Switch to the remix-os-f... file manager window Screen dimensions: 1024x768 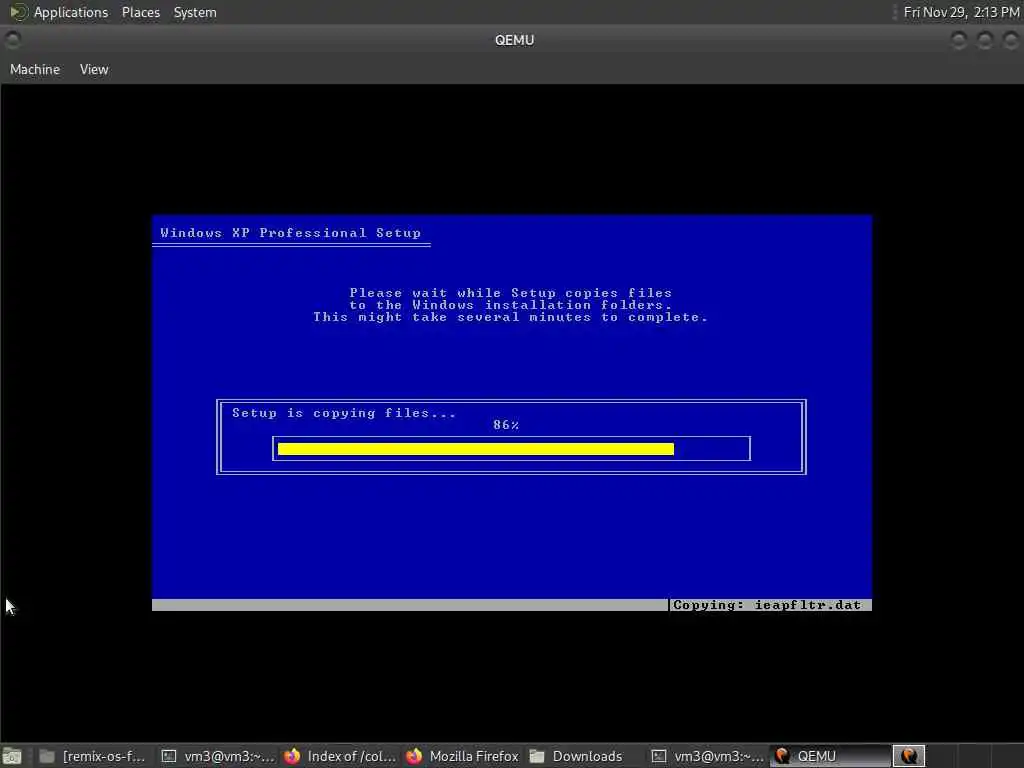point(92,756)
